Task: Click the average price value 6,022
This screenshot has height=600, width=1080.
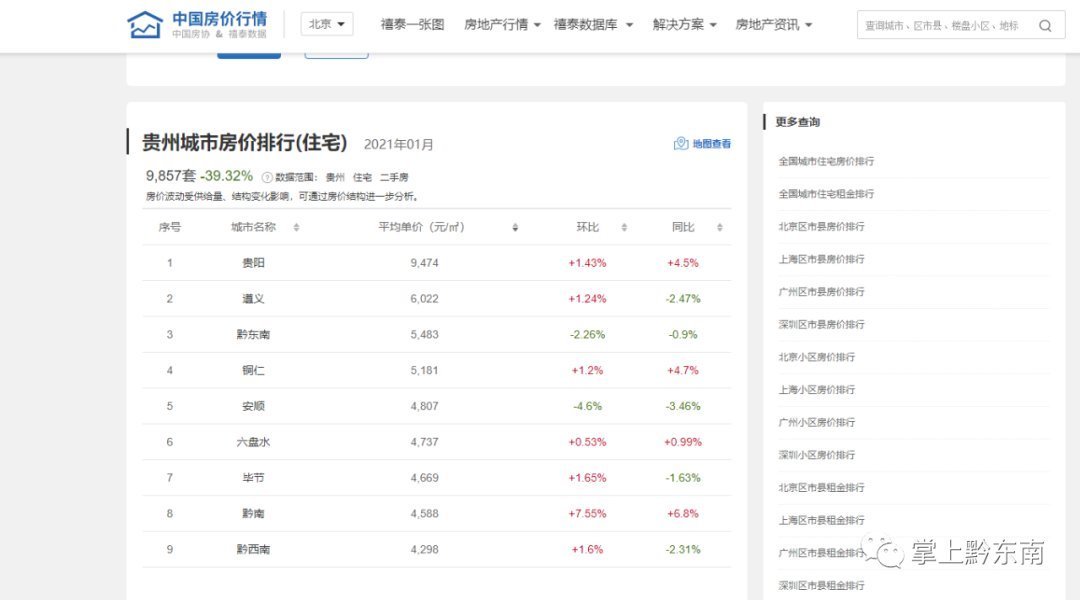Action: (424, 298)
